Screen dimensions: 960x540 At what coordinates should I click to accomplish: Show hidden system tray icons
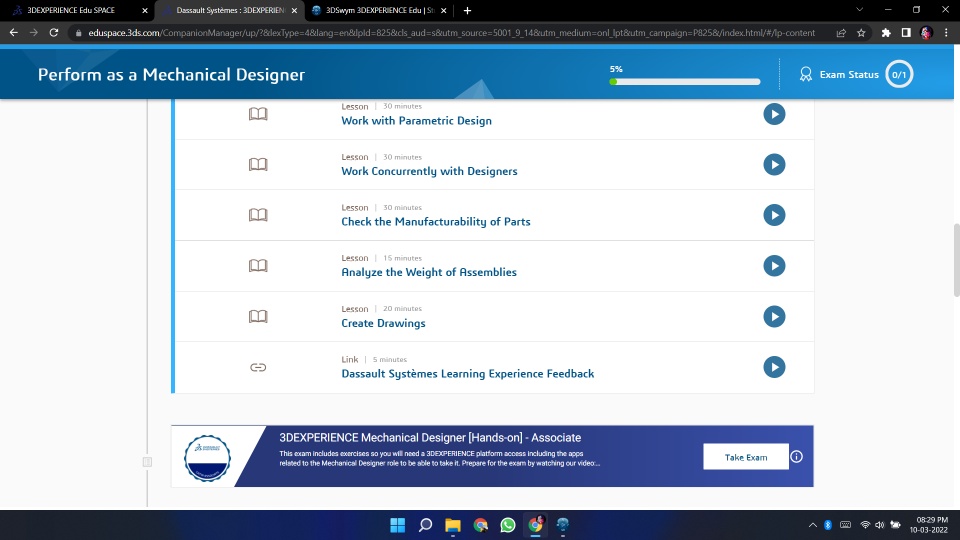coord(812,525)
